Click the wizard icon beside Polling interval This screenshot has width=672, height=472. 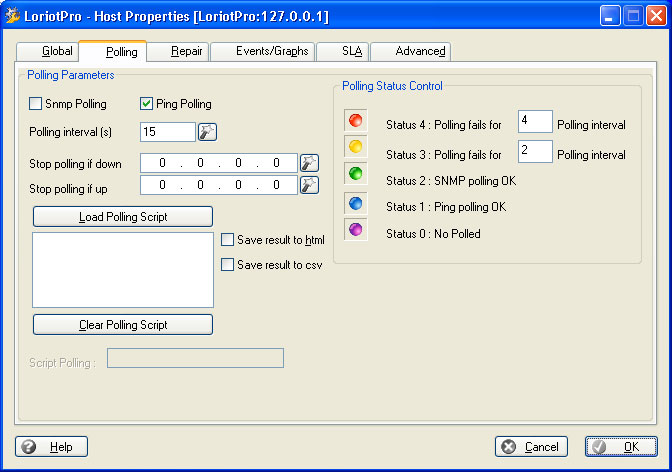(207, 132)
